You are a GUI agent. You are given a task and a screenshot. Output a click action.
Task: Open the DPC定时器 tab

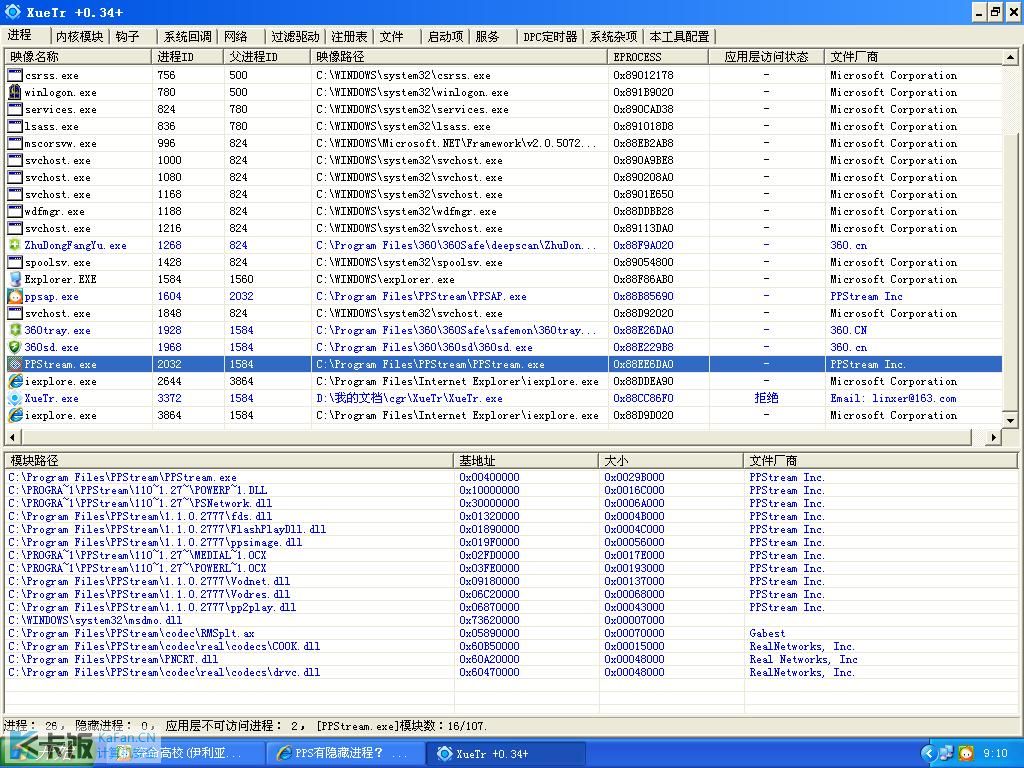(551, 37)
